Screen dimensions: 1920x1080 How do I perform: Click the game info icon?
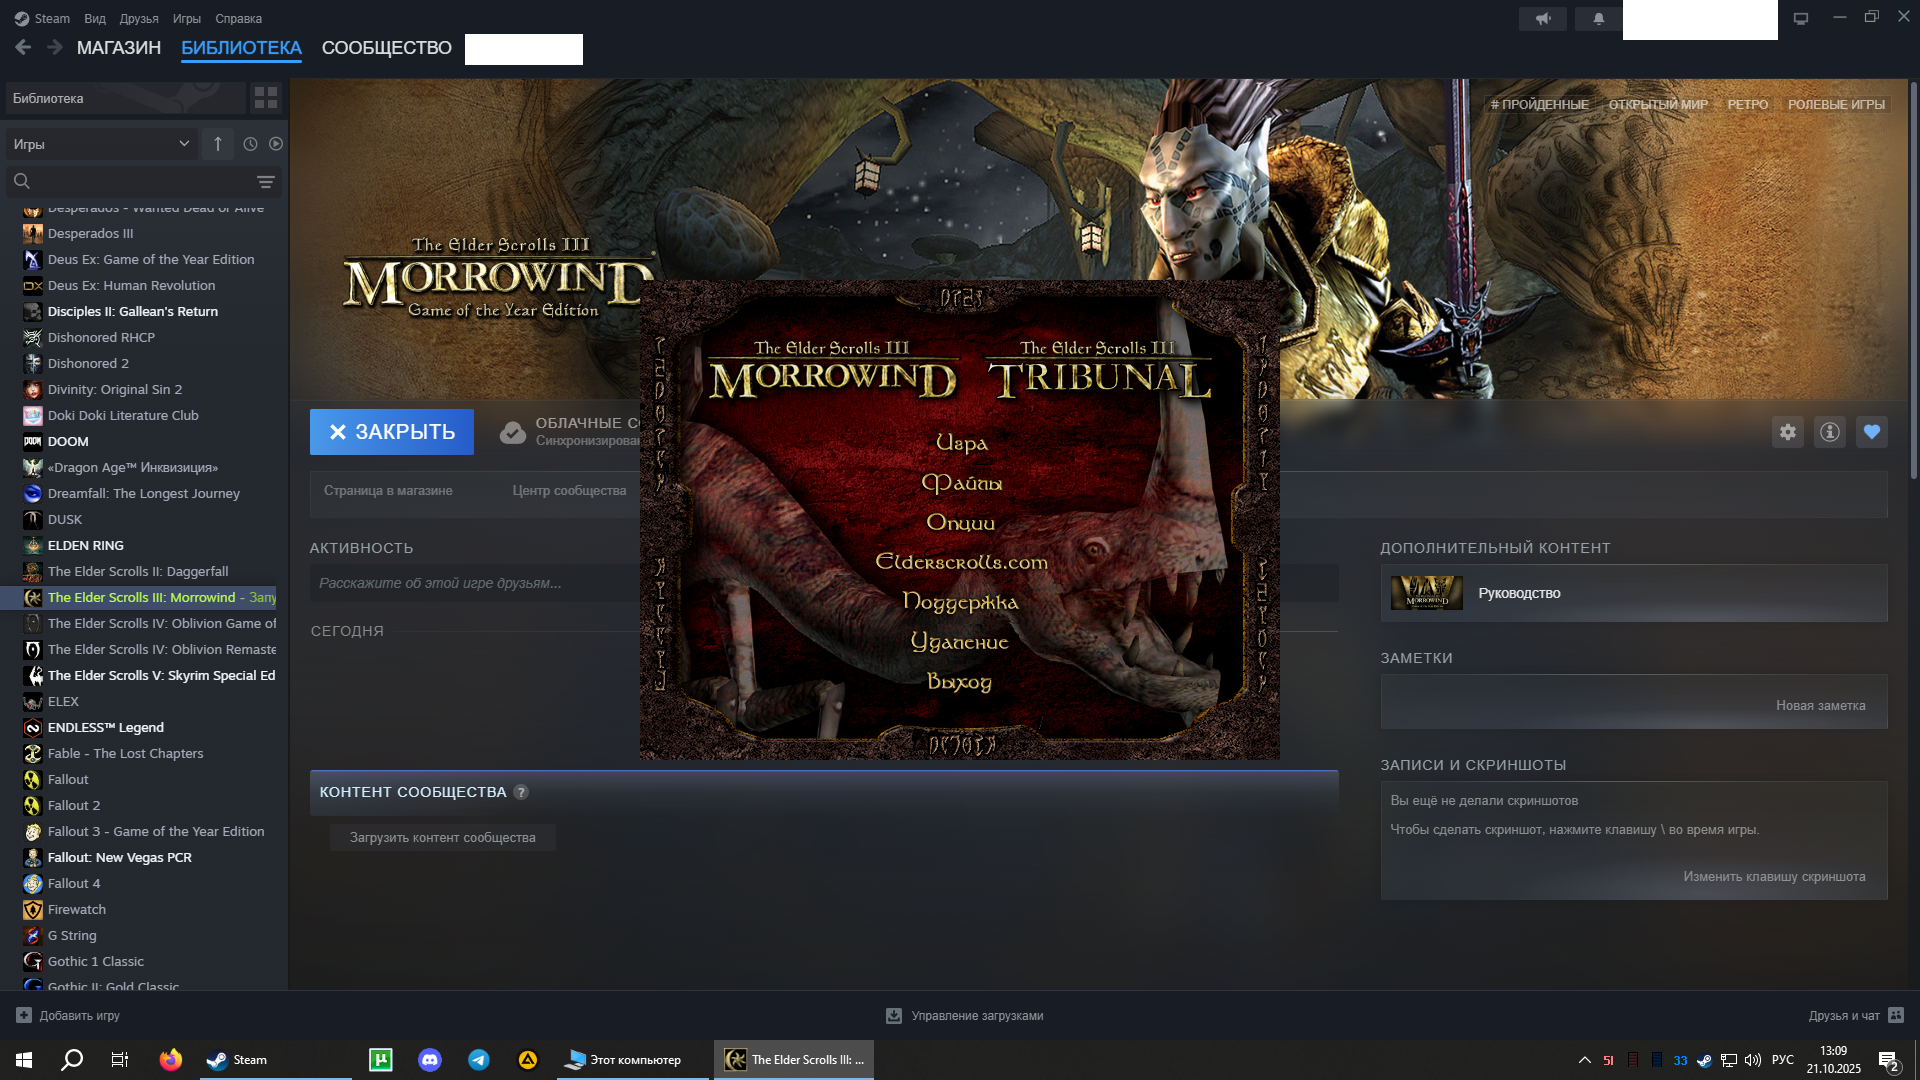tap(1829, 432)
